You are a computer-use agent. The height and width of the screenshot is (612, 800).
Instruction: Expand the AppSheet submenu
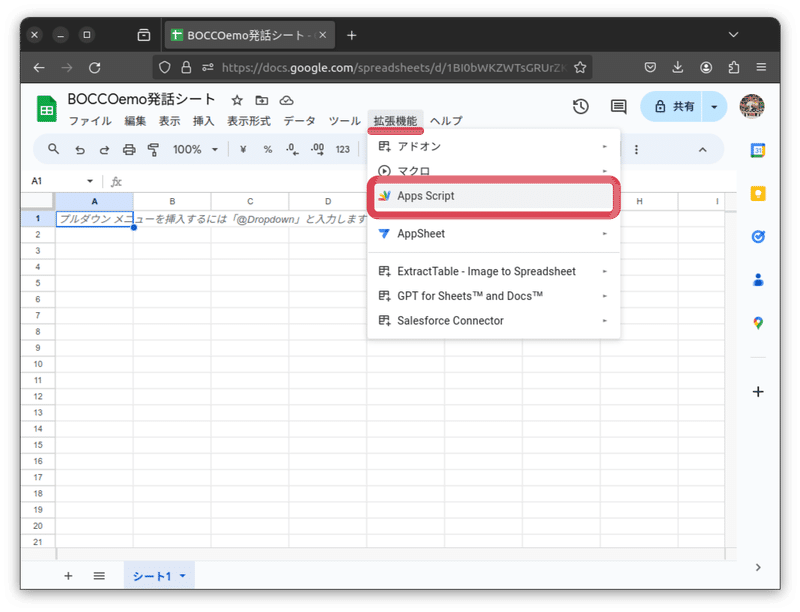(493, 234)
